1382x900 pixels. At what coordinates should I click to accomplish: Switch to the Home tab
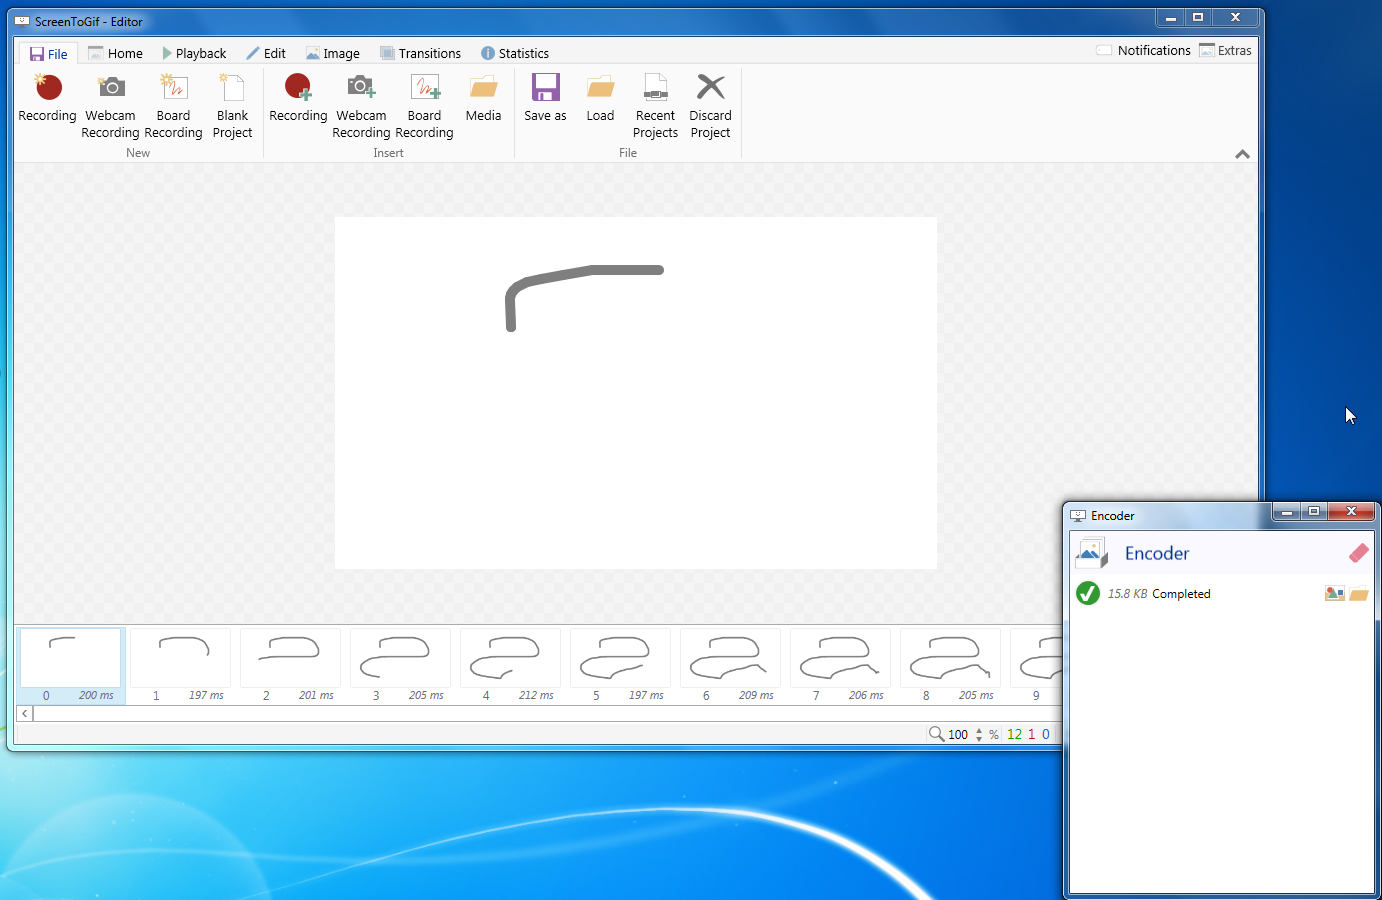tap(115, 53)
